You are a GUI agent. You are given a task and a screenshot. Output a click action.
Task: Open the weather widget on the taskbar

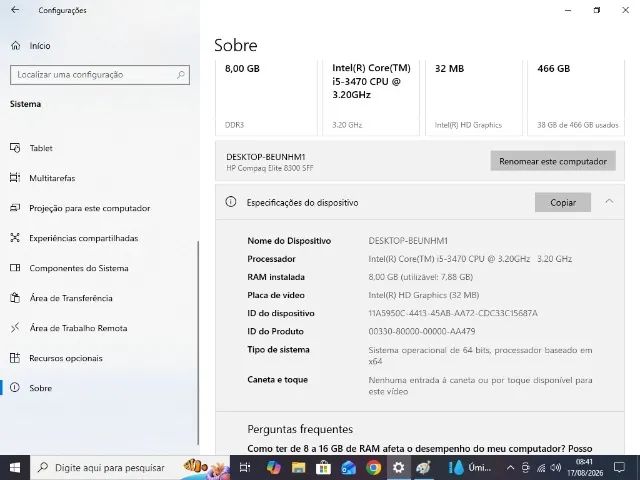tap(469, 468)
